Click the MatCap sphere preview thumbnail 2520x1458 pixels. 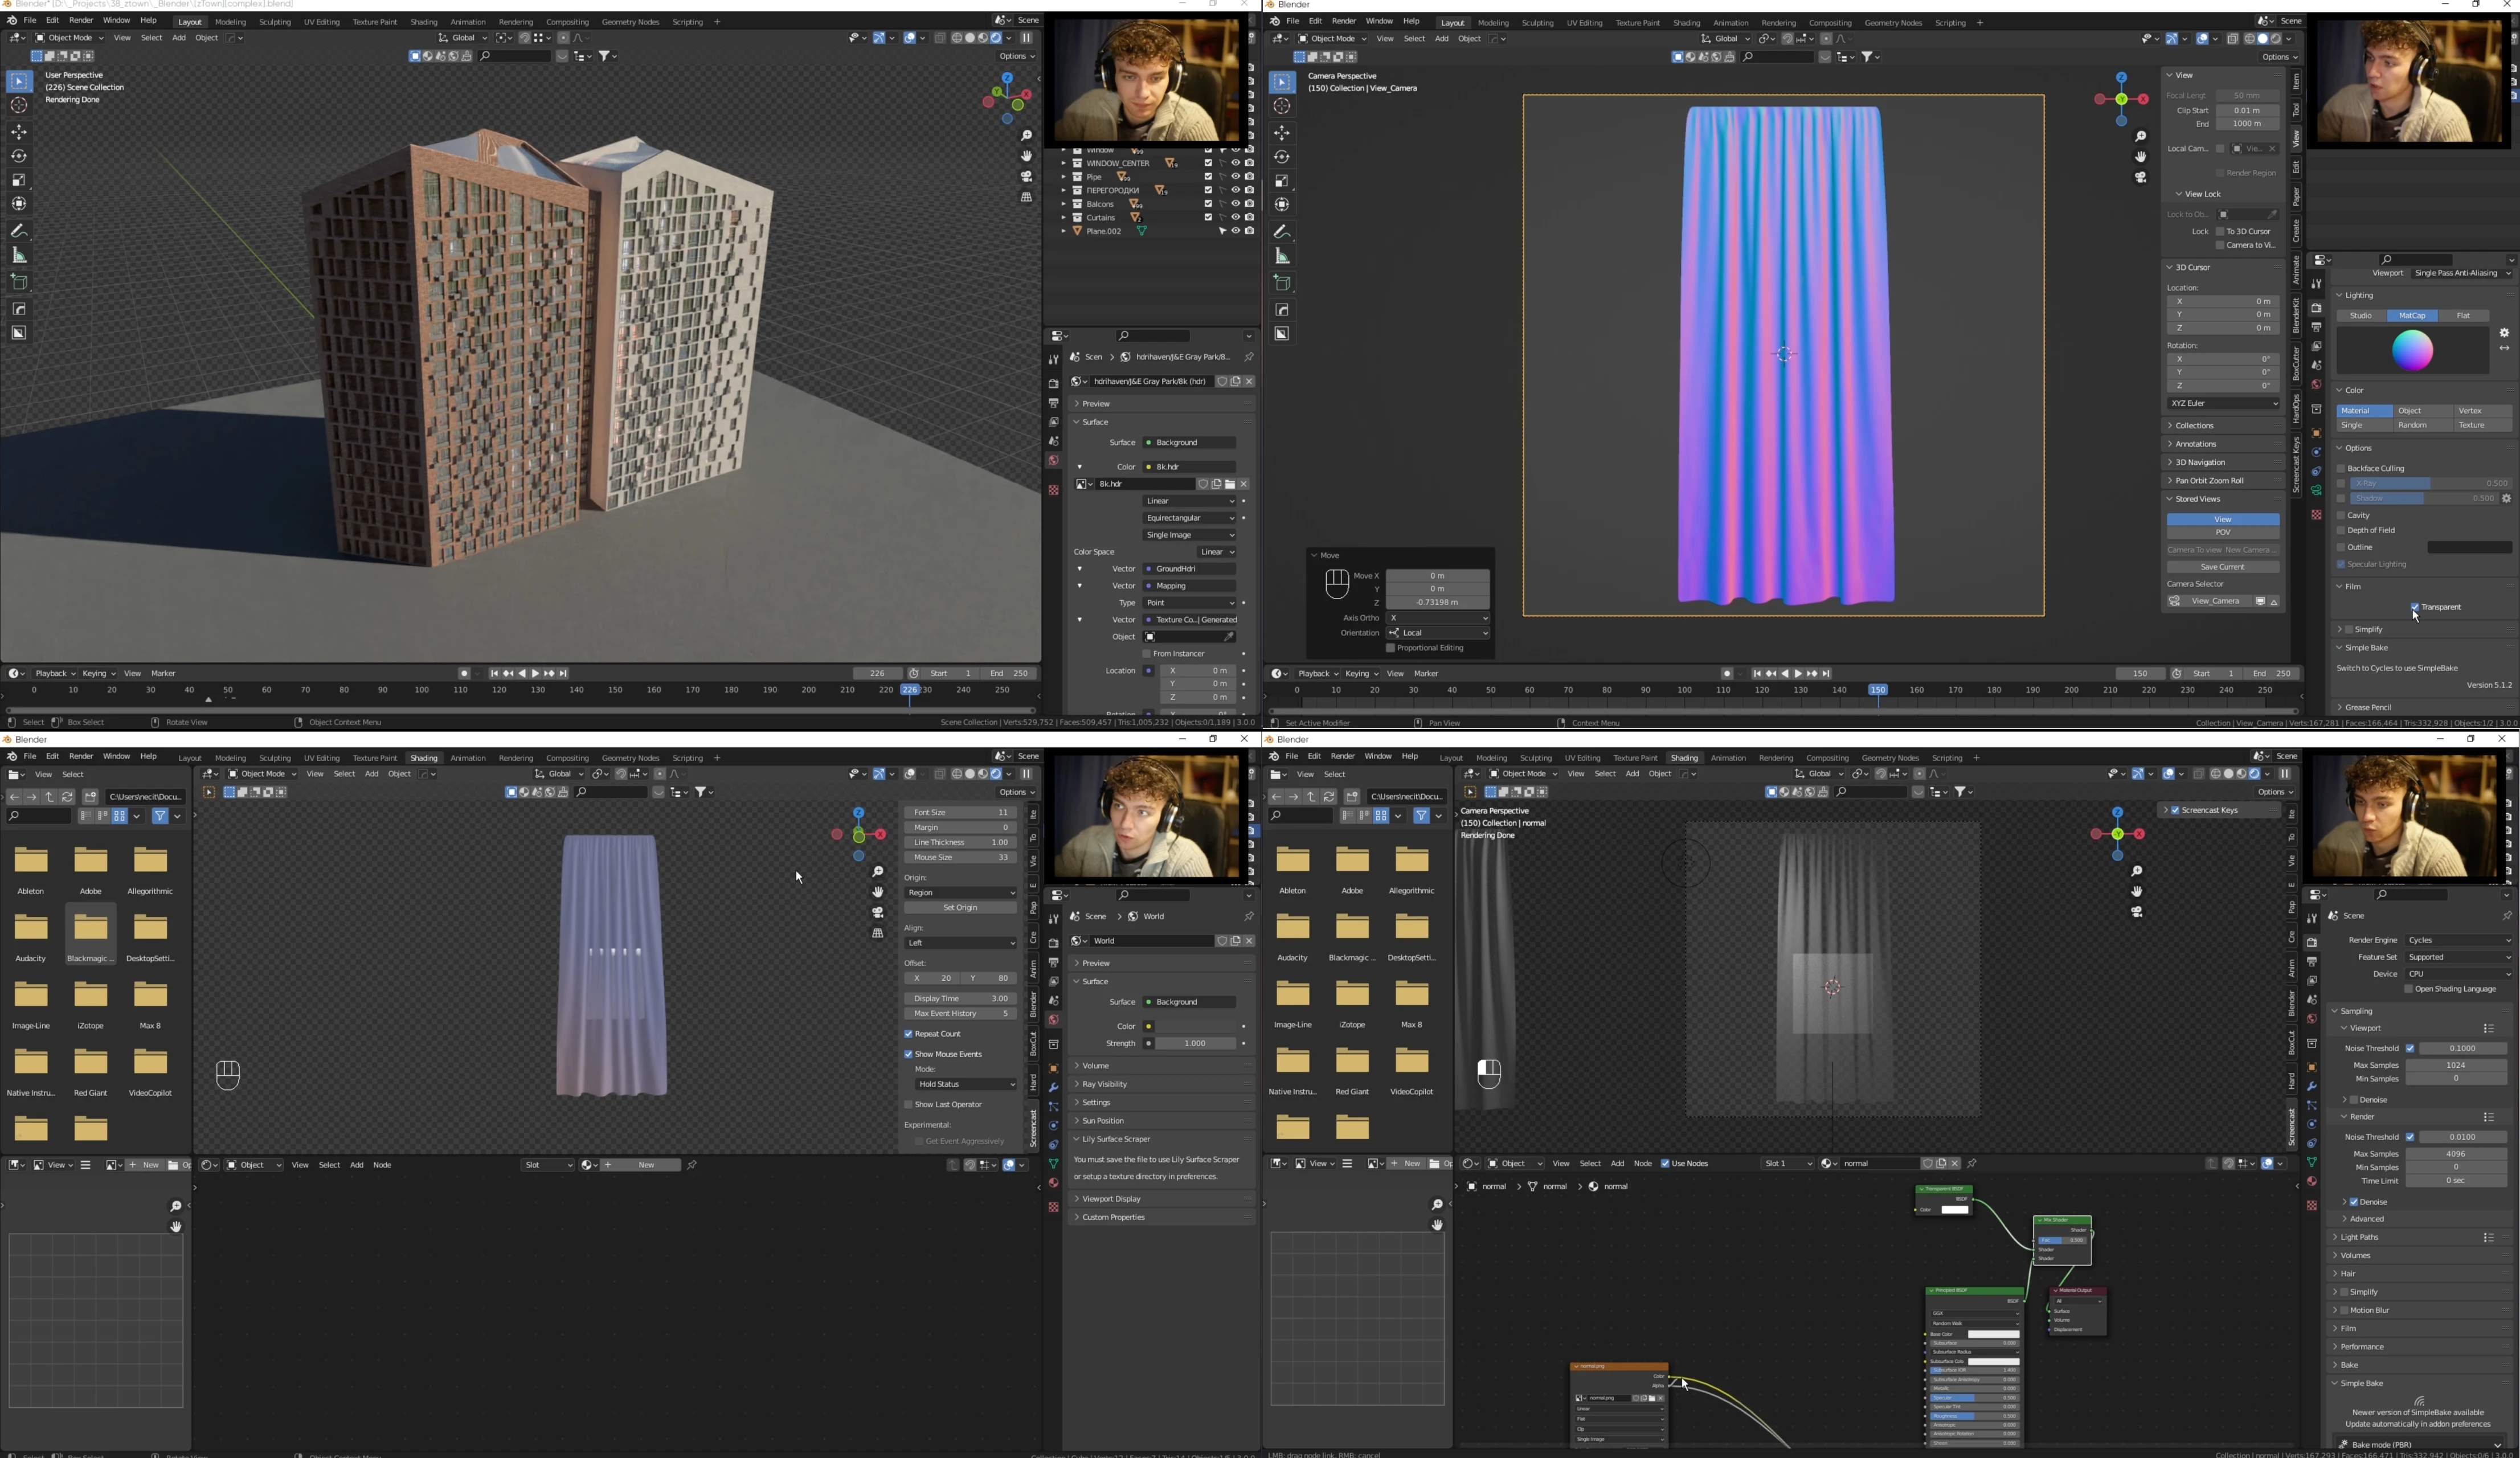click(2412, 351)
